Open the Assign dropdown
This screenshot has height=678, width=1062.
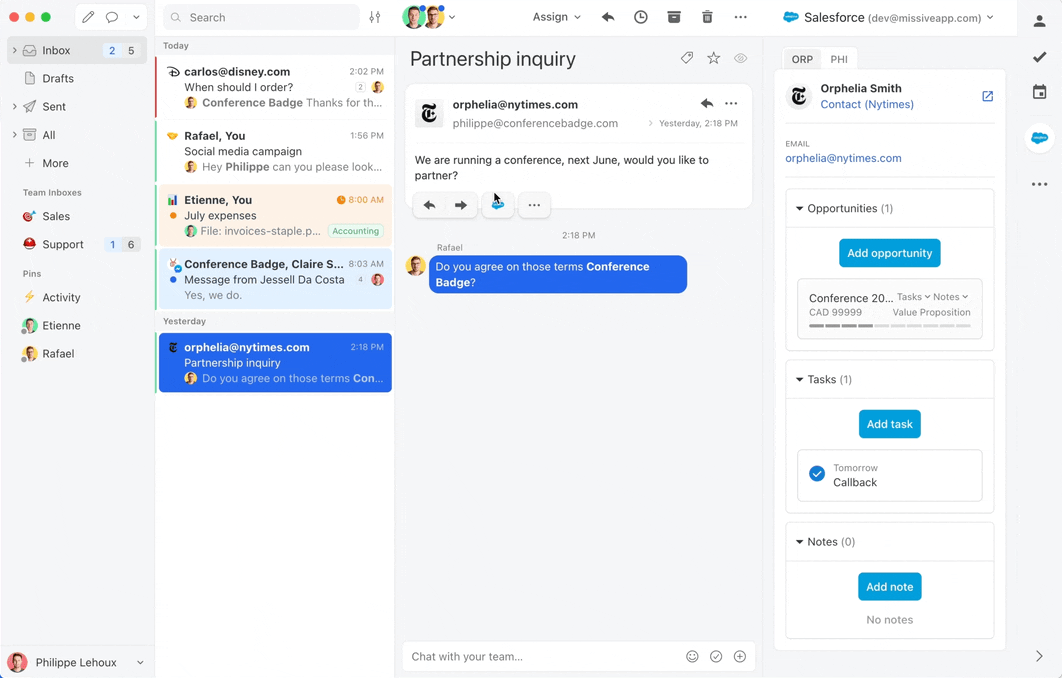pyautogui.click(x=556, y=17)
